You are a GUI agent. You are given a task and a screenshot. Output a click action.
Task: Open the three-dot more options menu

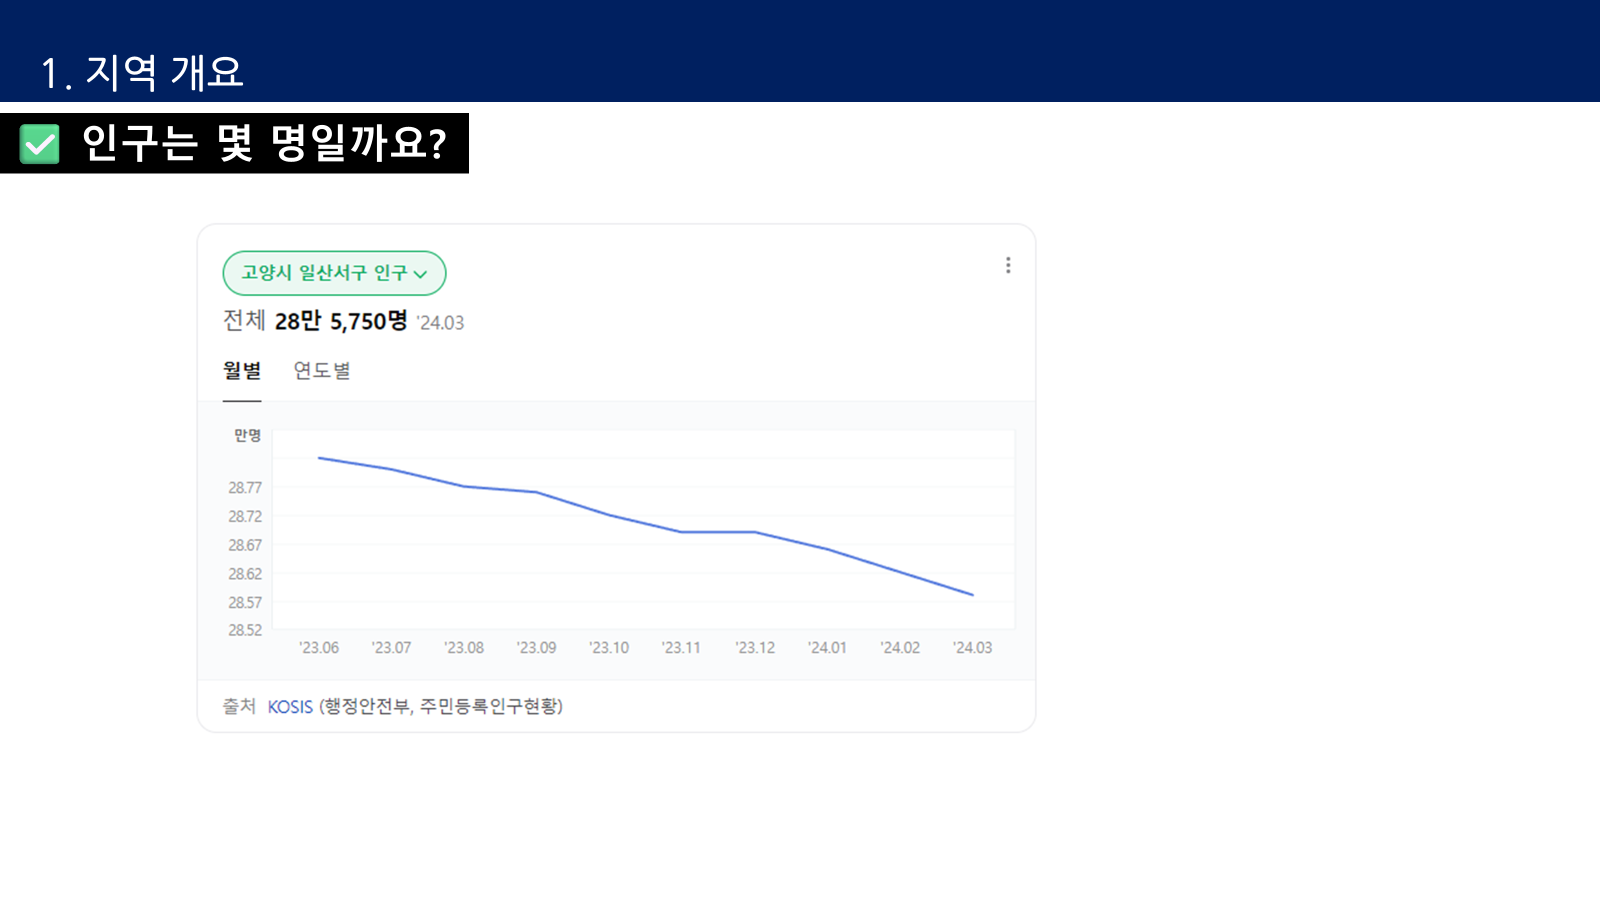tap(1008, 265)
